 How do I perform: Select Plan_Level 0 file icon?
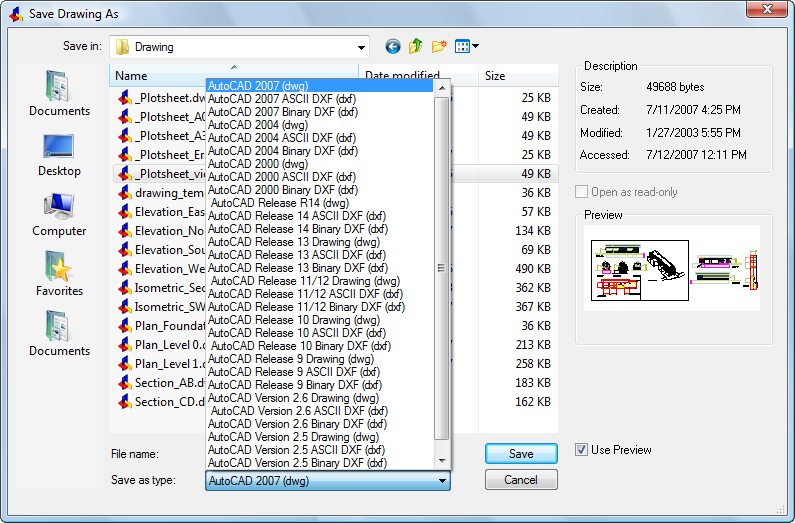(125, 345)
